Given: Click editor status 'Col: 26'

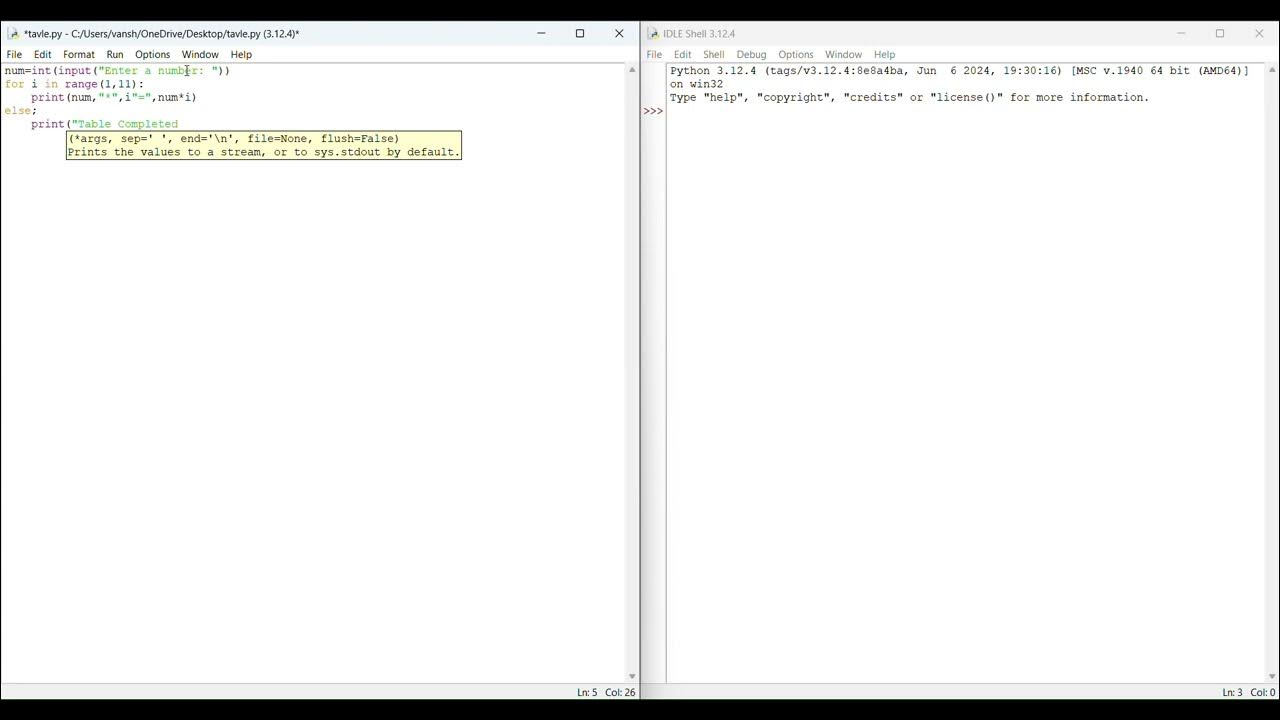Looking at the screenshot, I should (x=620, y=692).
